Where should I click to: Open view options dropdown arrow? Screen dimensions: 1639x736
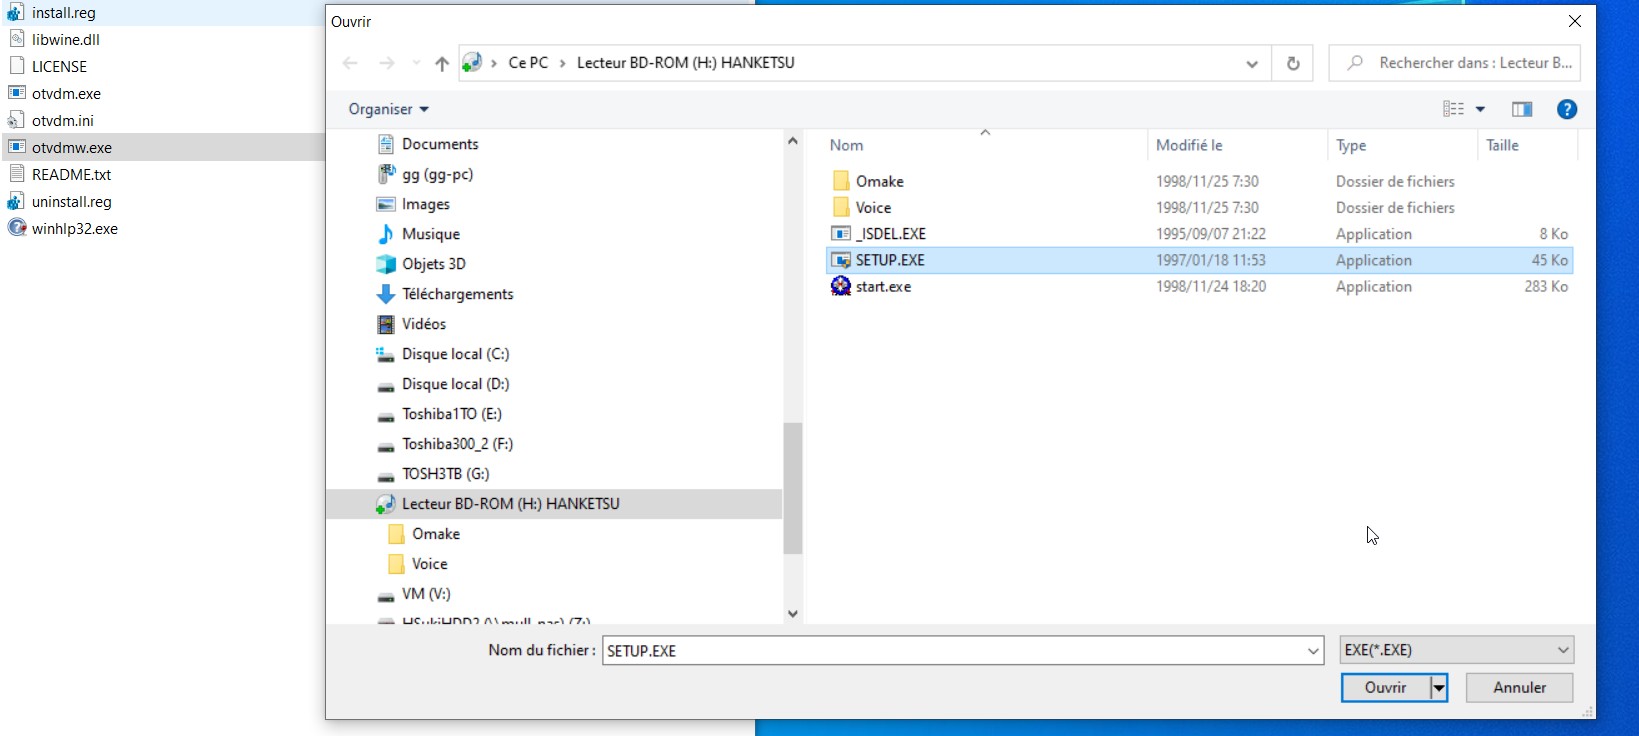[x=1480, y=109]
